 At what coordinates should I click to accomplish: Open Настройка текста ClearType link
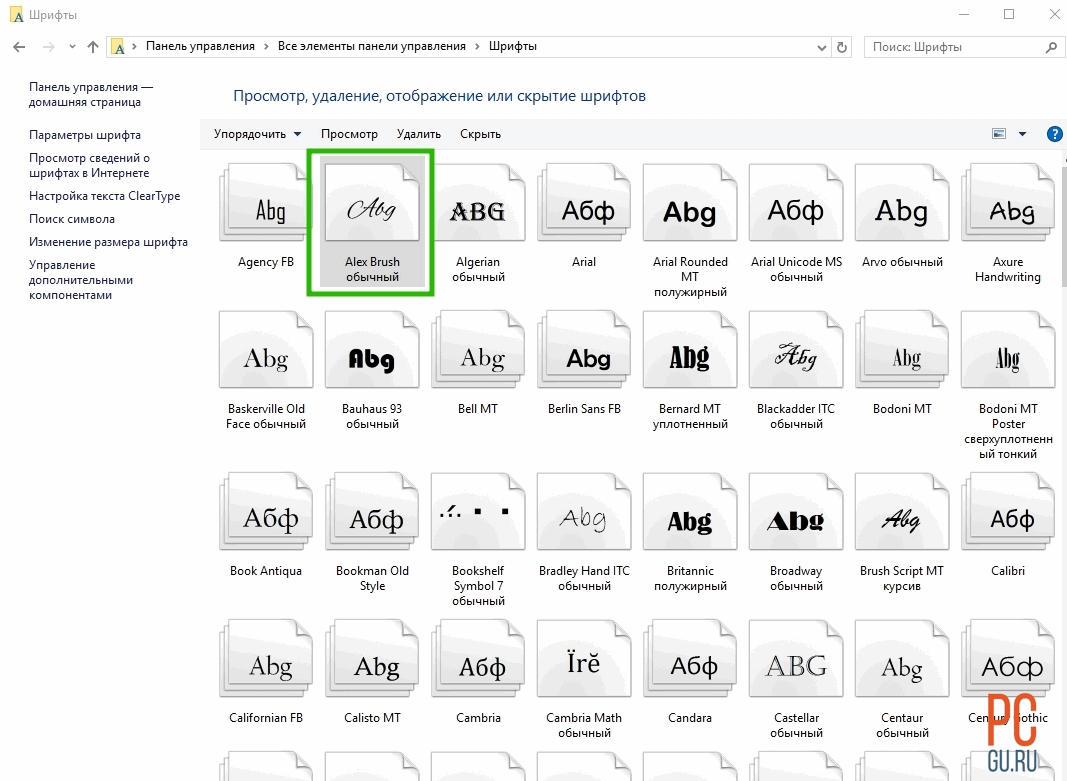click(104, 196)
